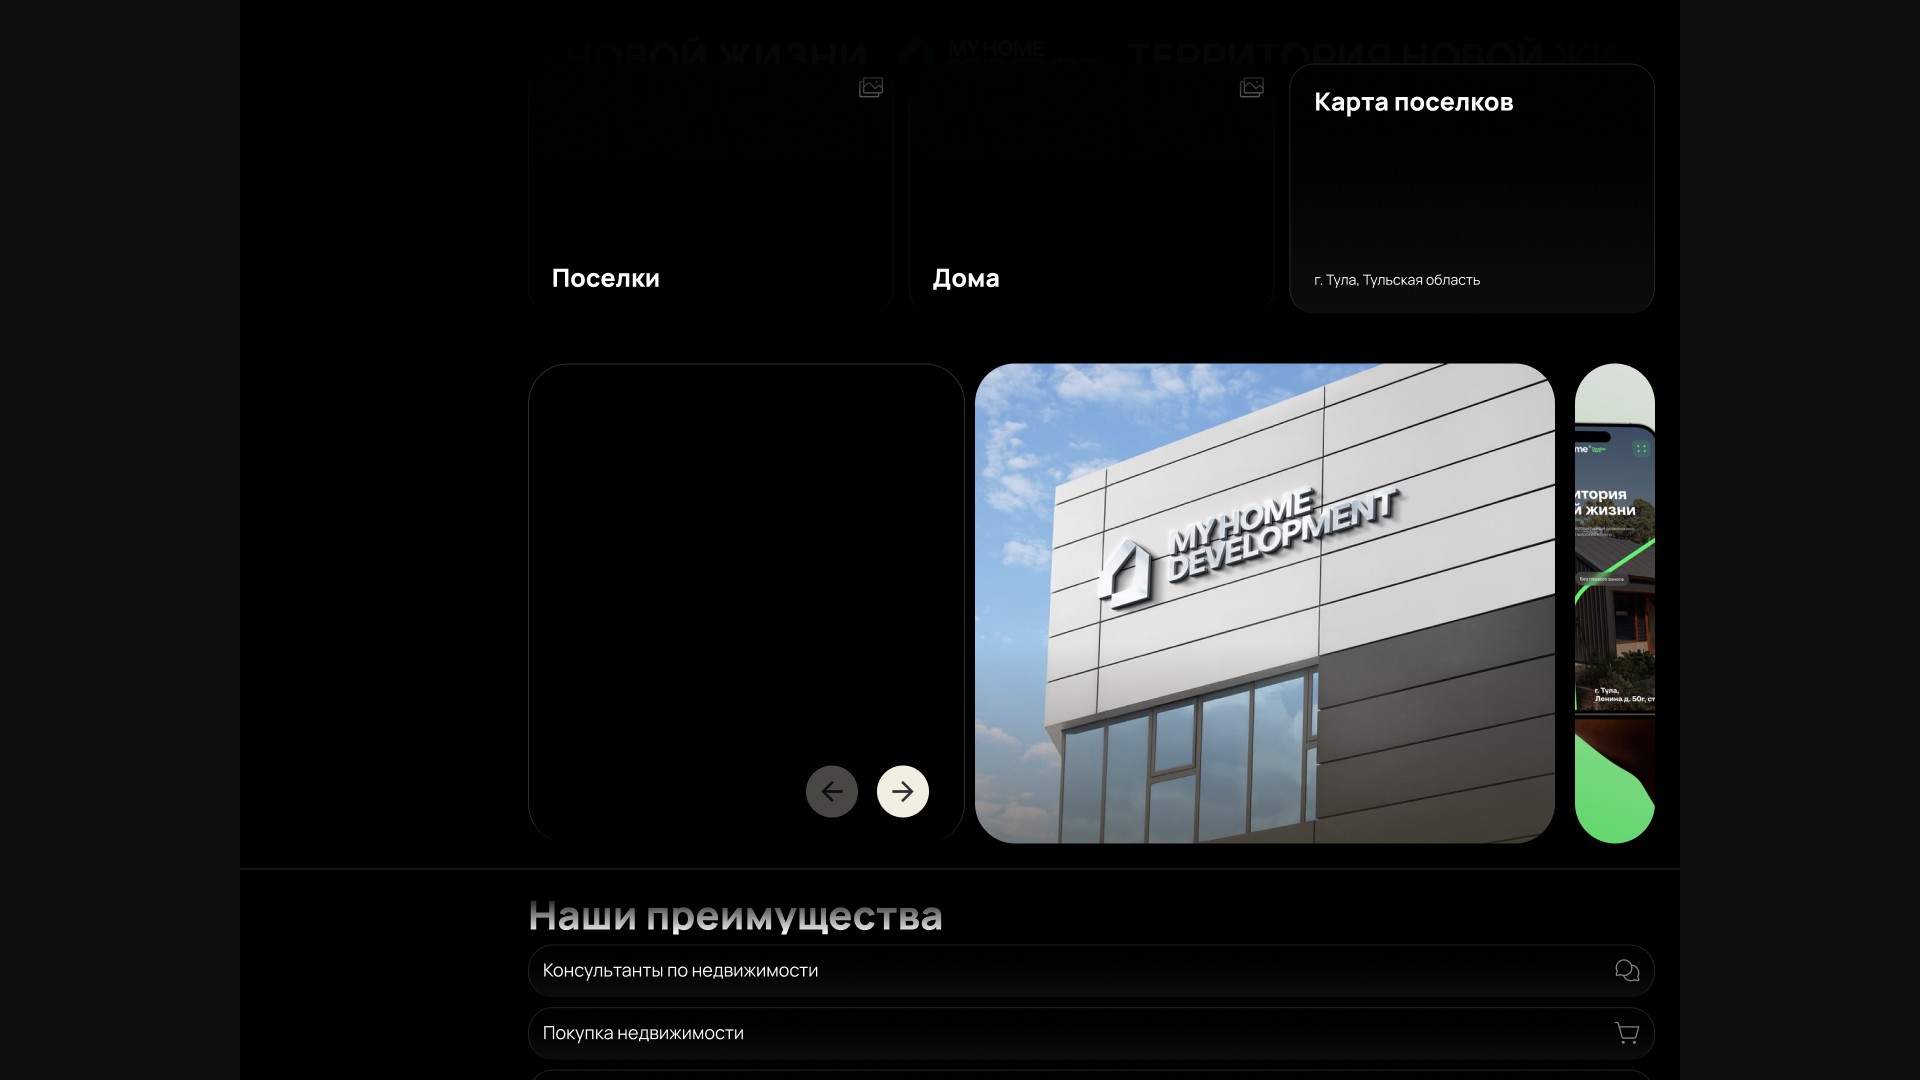Screen dimensions: 1920x1080
Task: Expand Покупка недвижимости row
Action: coord(1090,1033)
